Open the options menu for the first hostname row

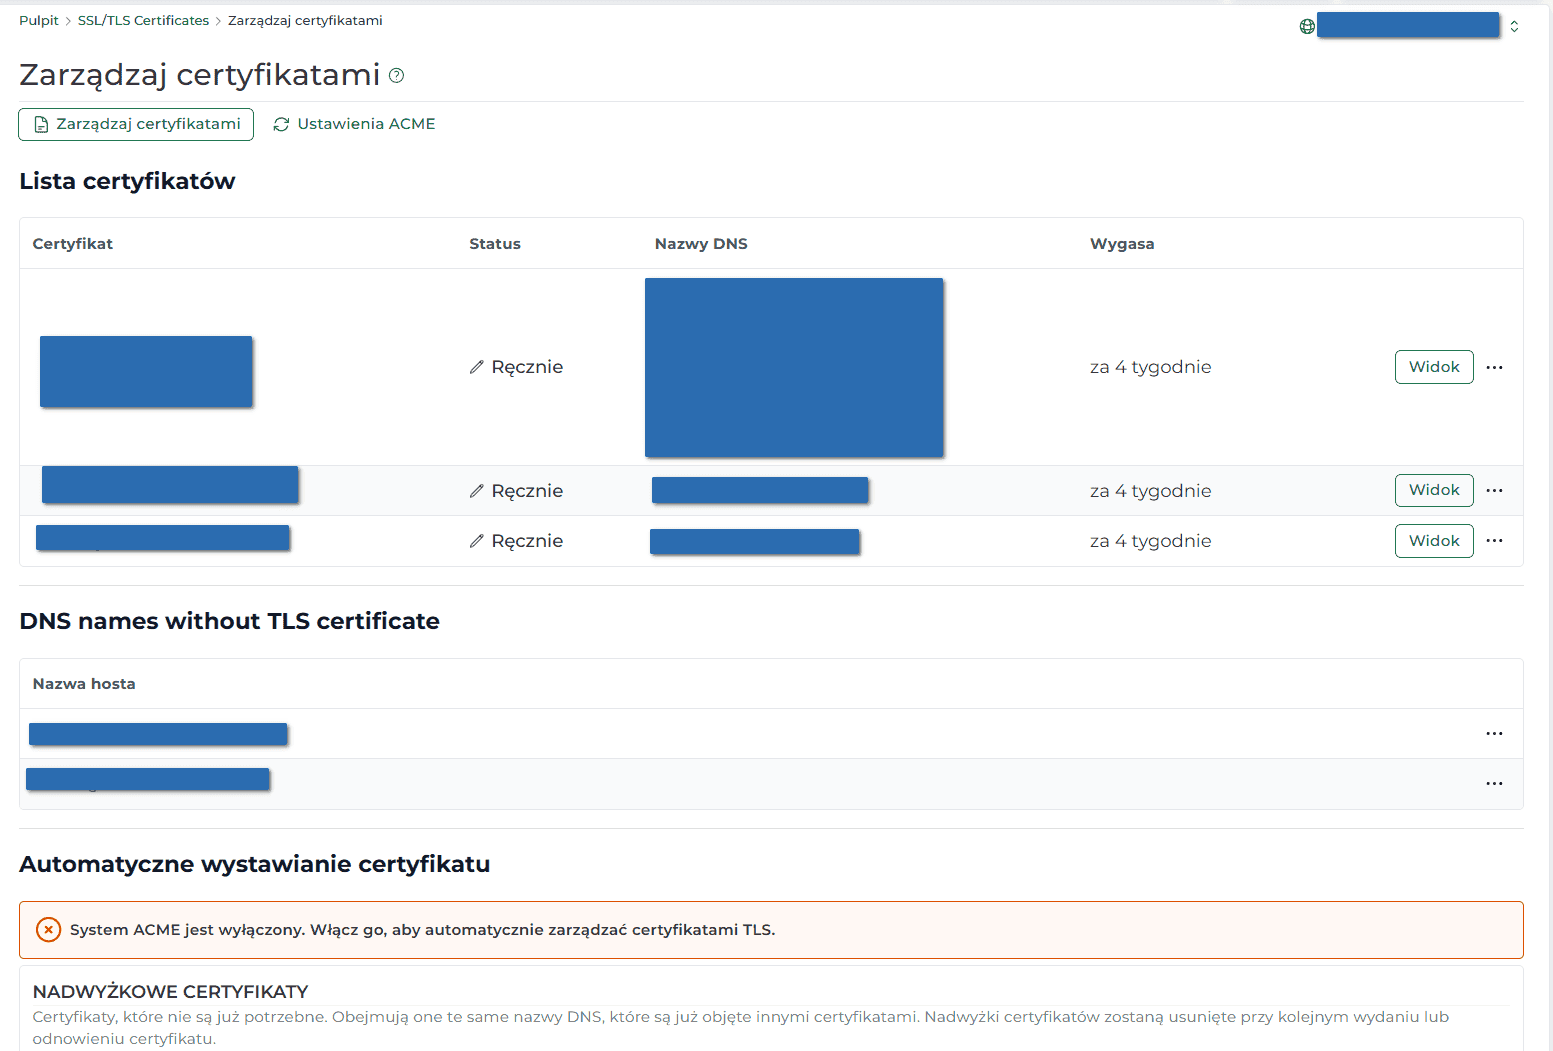(x=1494, y=734)
